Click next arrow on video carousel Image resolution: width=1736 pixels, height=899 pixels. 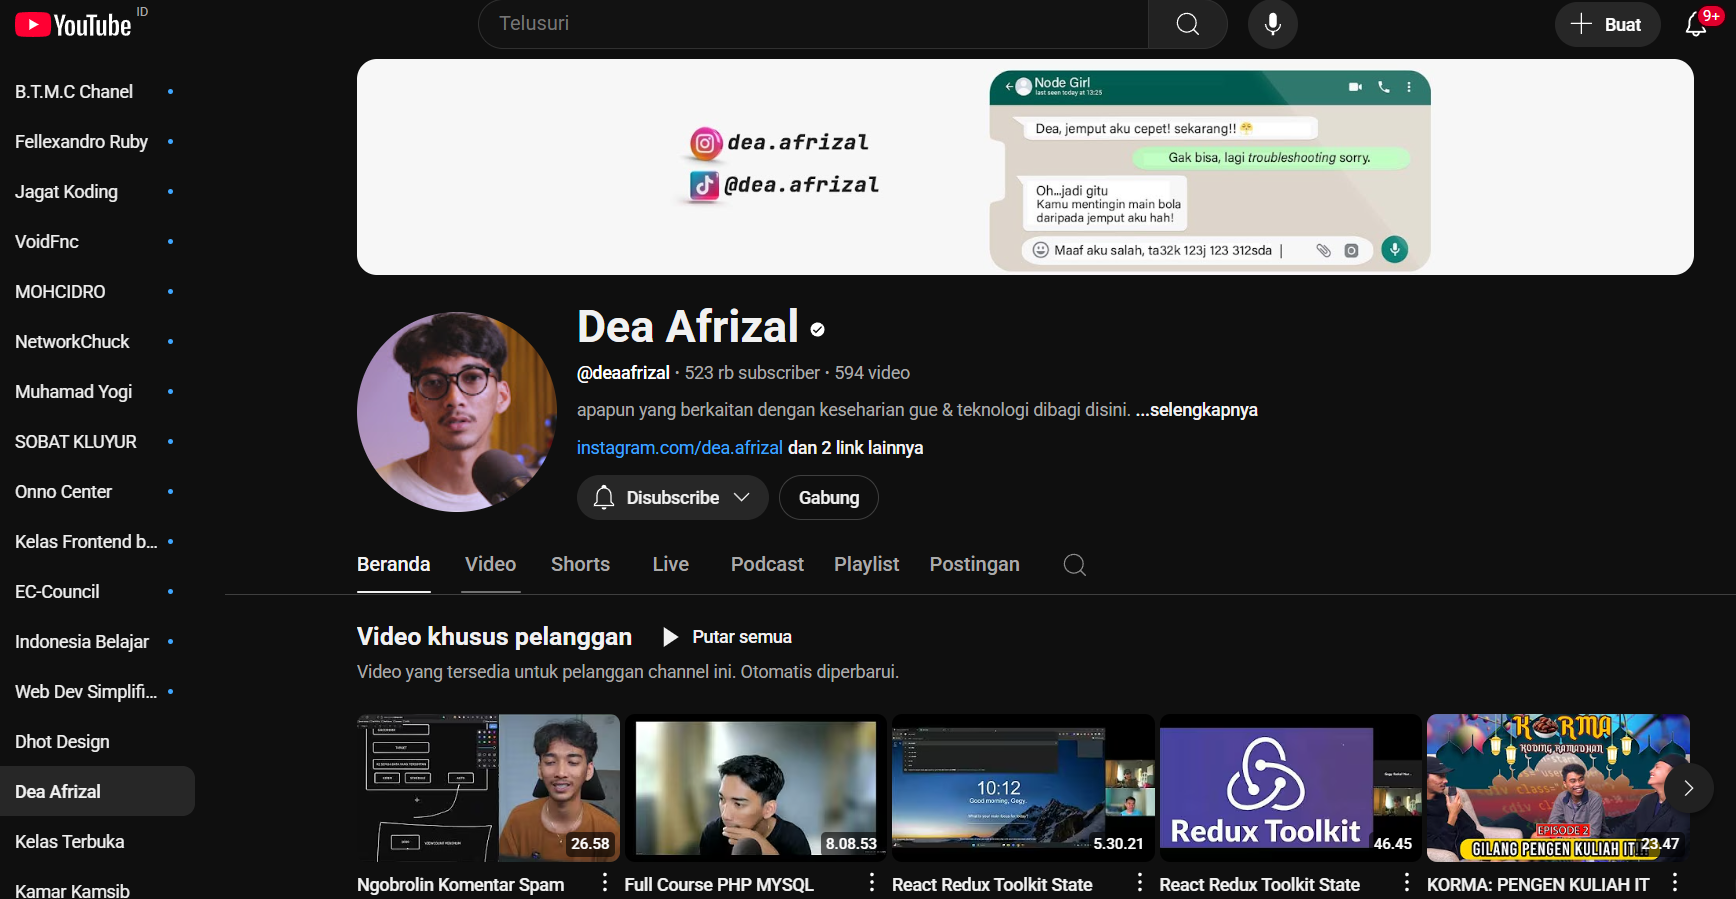[x=1688, y=788]
